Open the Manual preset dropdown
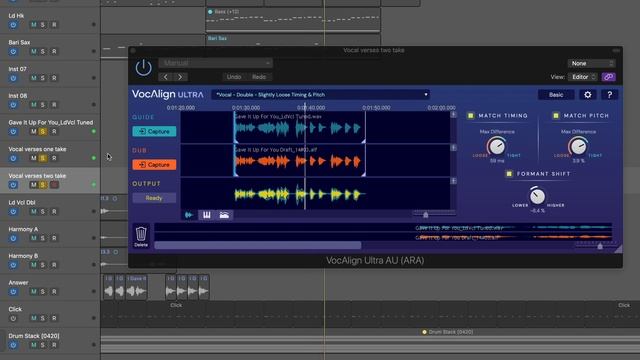The width and height of the screenshot is (640, 360). [x=216, y=63]
